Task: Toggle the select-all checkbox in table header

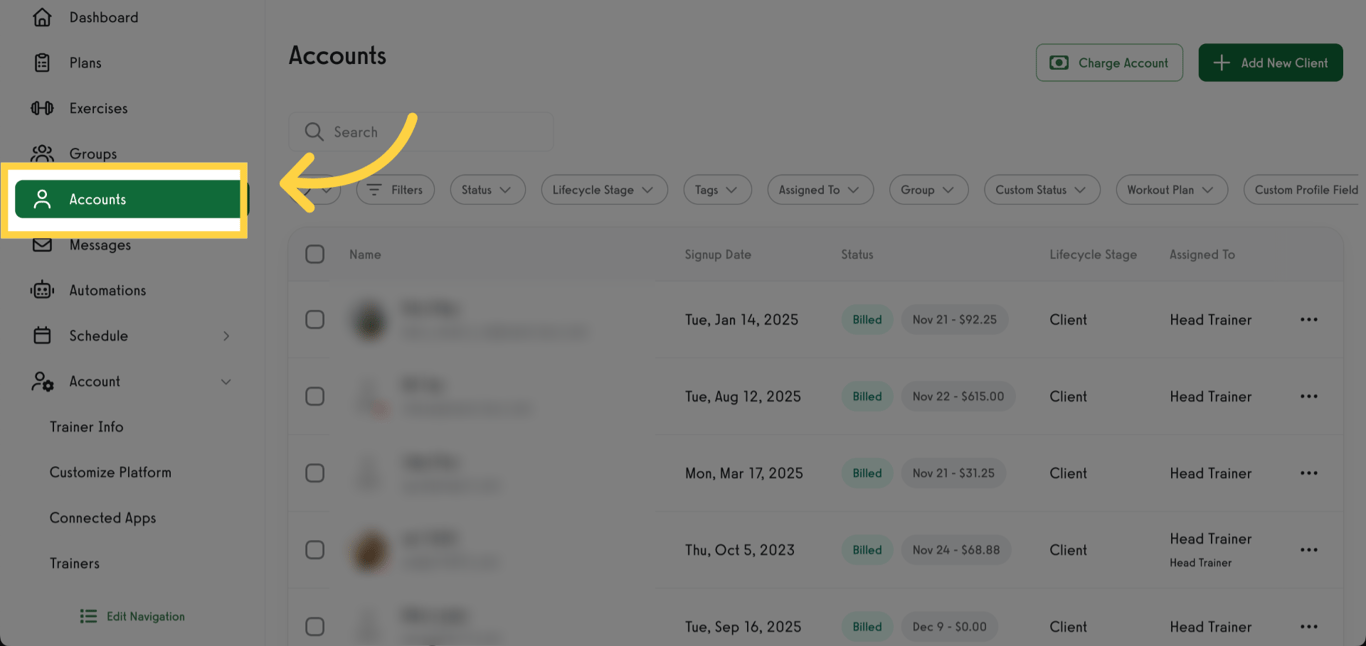Action: (315, 254)
